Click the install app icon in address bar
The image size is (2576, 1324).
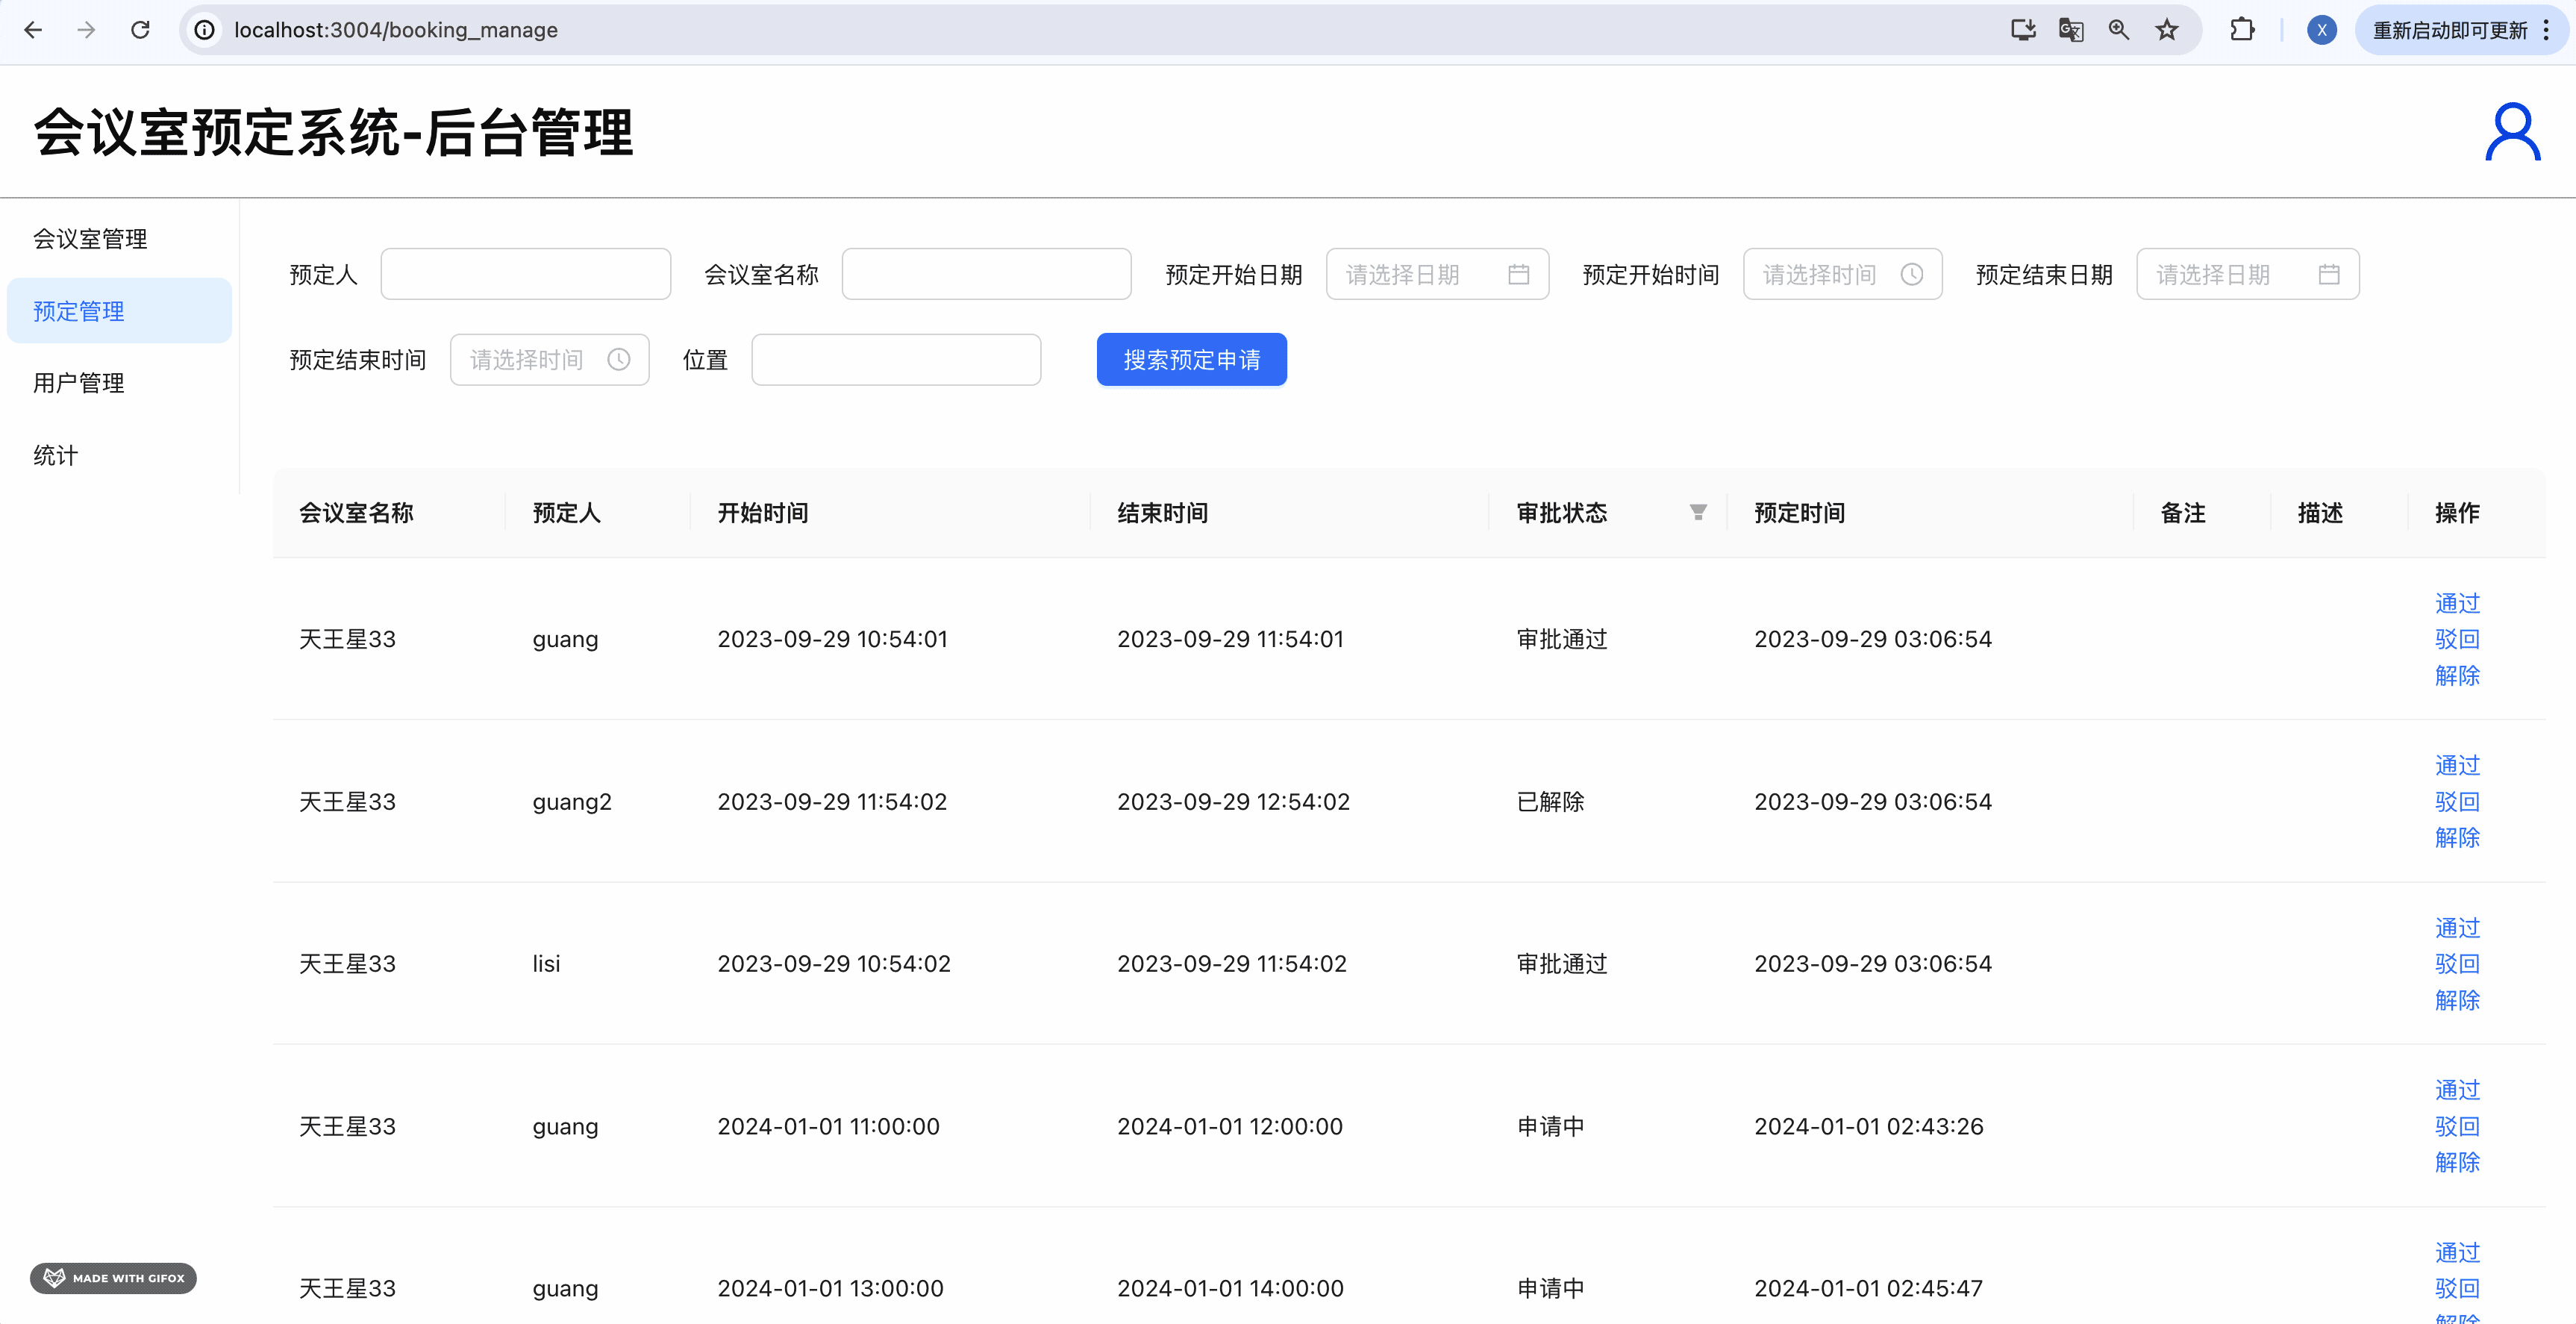(x=2023, y=30)
